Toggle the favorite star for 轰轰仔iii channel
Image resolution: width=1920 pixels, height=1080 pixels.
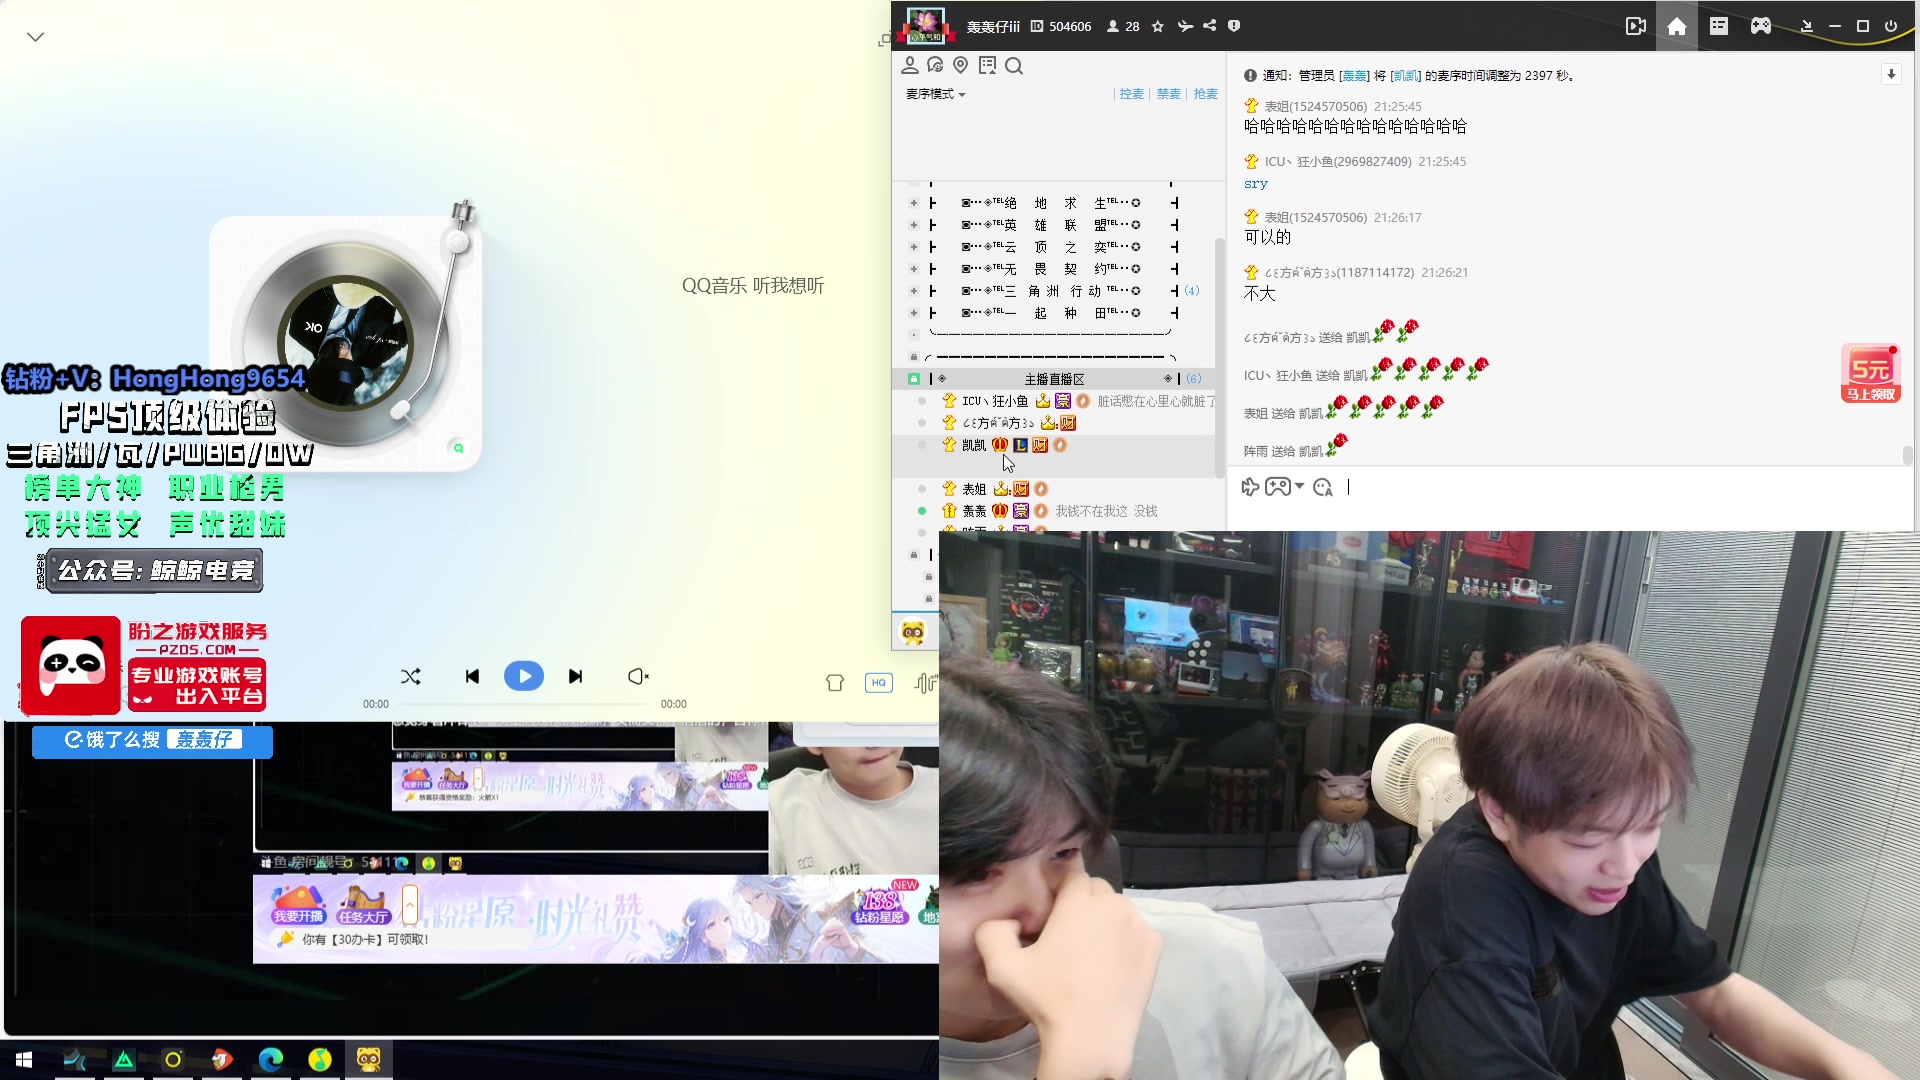click(x=1157, y=26)
